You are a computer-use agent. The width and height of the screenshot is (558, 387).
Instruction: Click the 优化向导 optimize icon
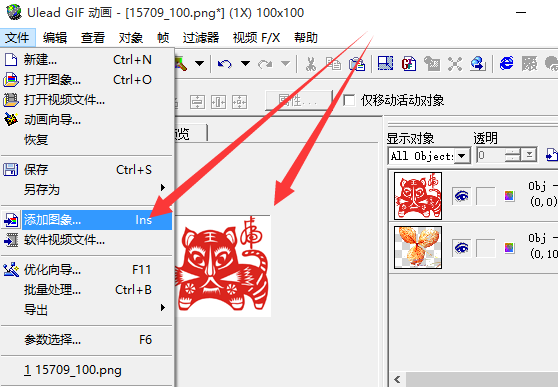(x=11, y=270)
